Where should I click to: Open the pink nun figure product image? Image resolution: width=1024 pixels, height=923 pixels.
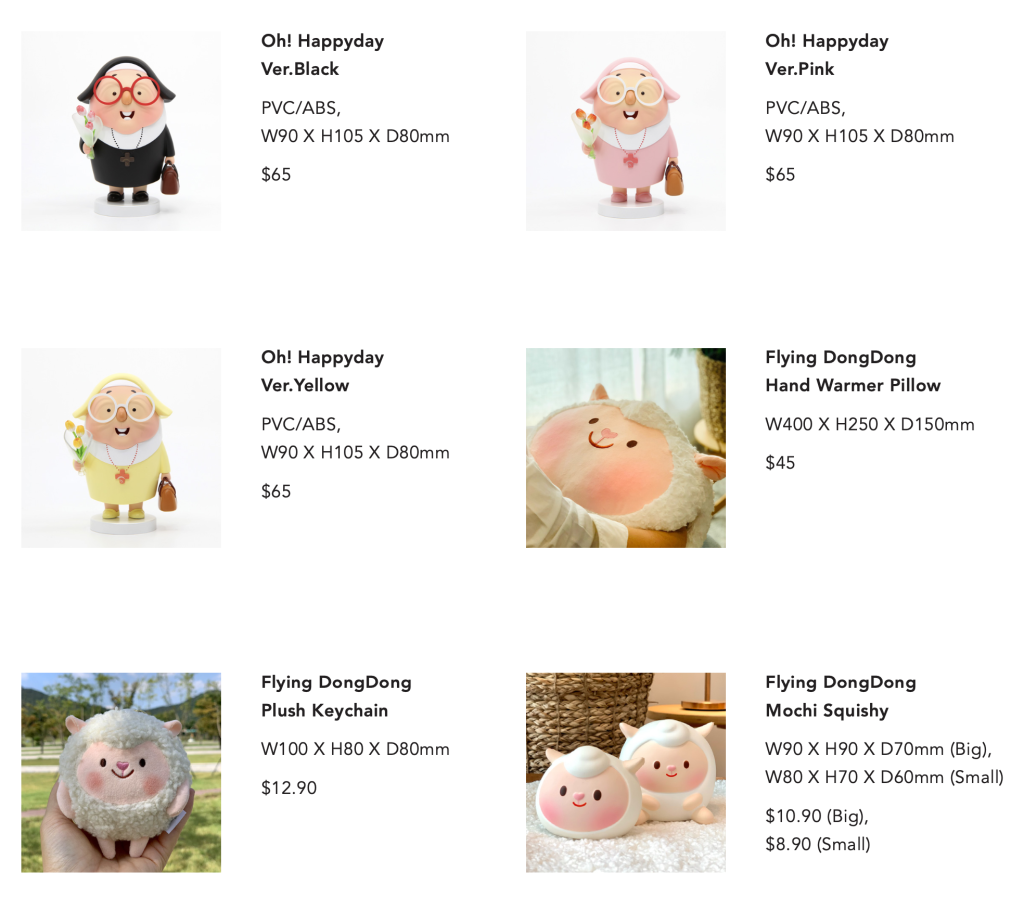(x=626, y=131)
